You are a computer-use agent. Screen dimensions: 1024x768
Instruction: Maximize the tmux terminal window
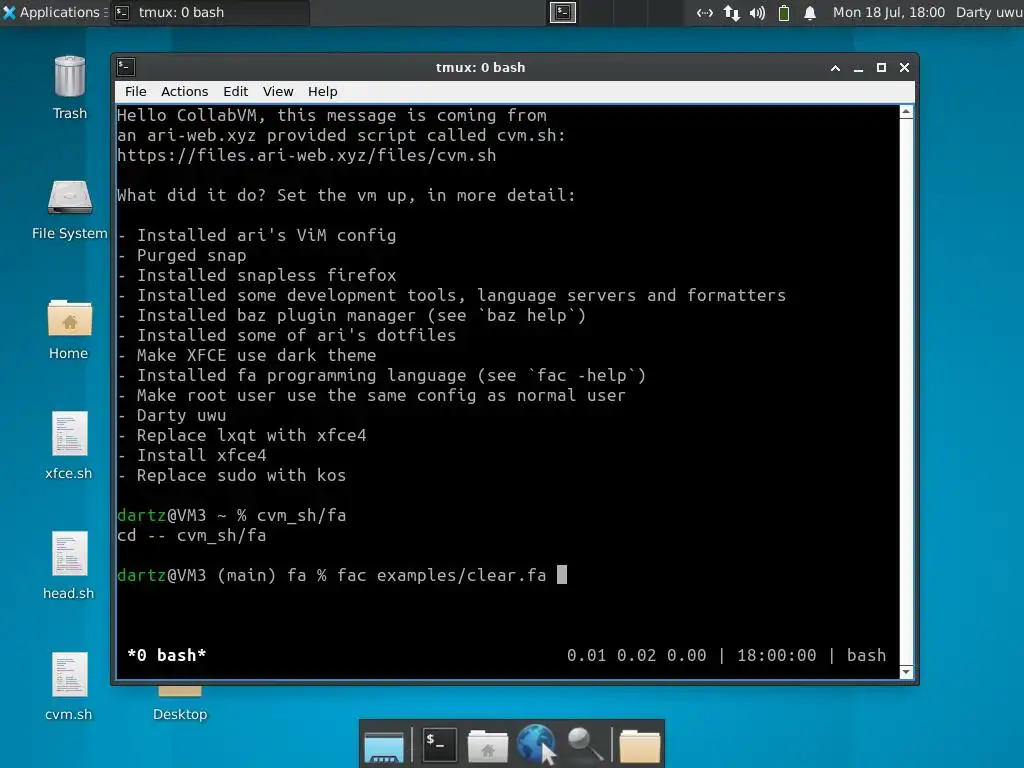coord(881,68)
